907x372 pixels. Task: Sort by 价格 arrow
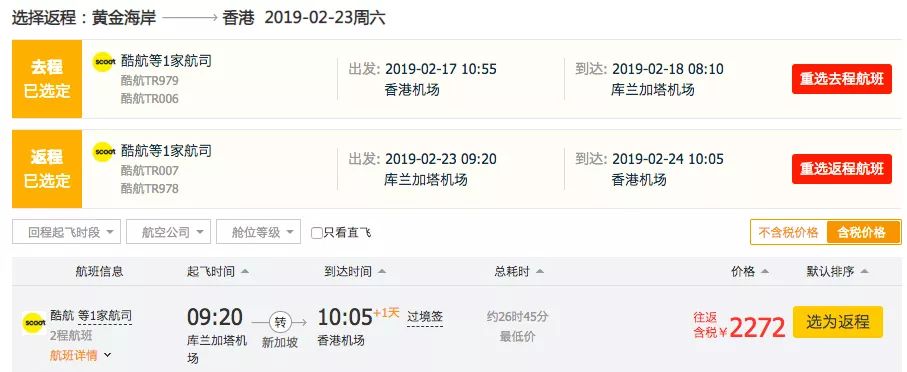pos(765,271)
